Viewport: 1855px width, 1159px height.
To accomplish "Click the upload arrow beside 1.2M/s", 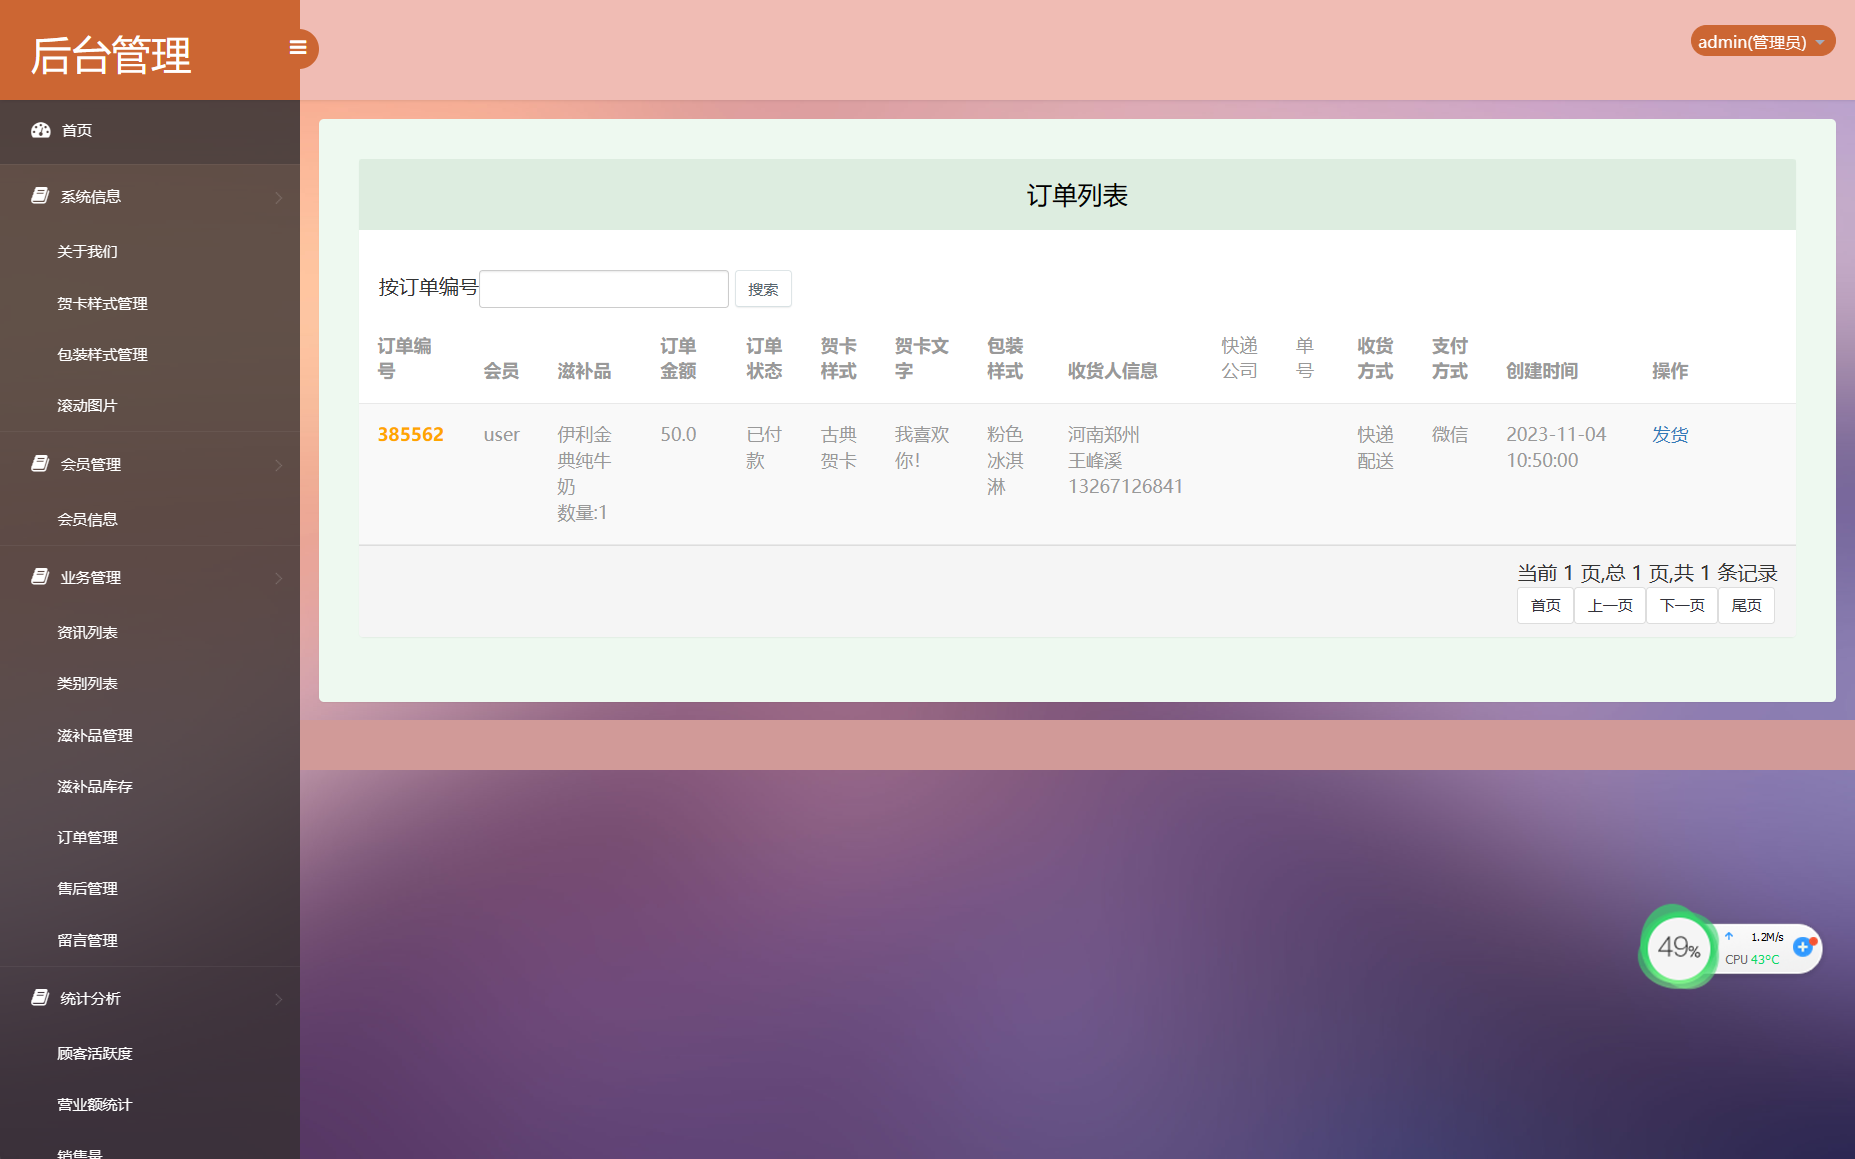I will pyautogui.click(x=1729, y=936).
